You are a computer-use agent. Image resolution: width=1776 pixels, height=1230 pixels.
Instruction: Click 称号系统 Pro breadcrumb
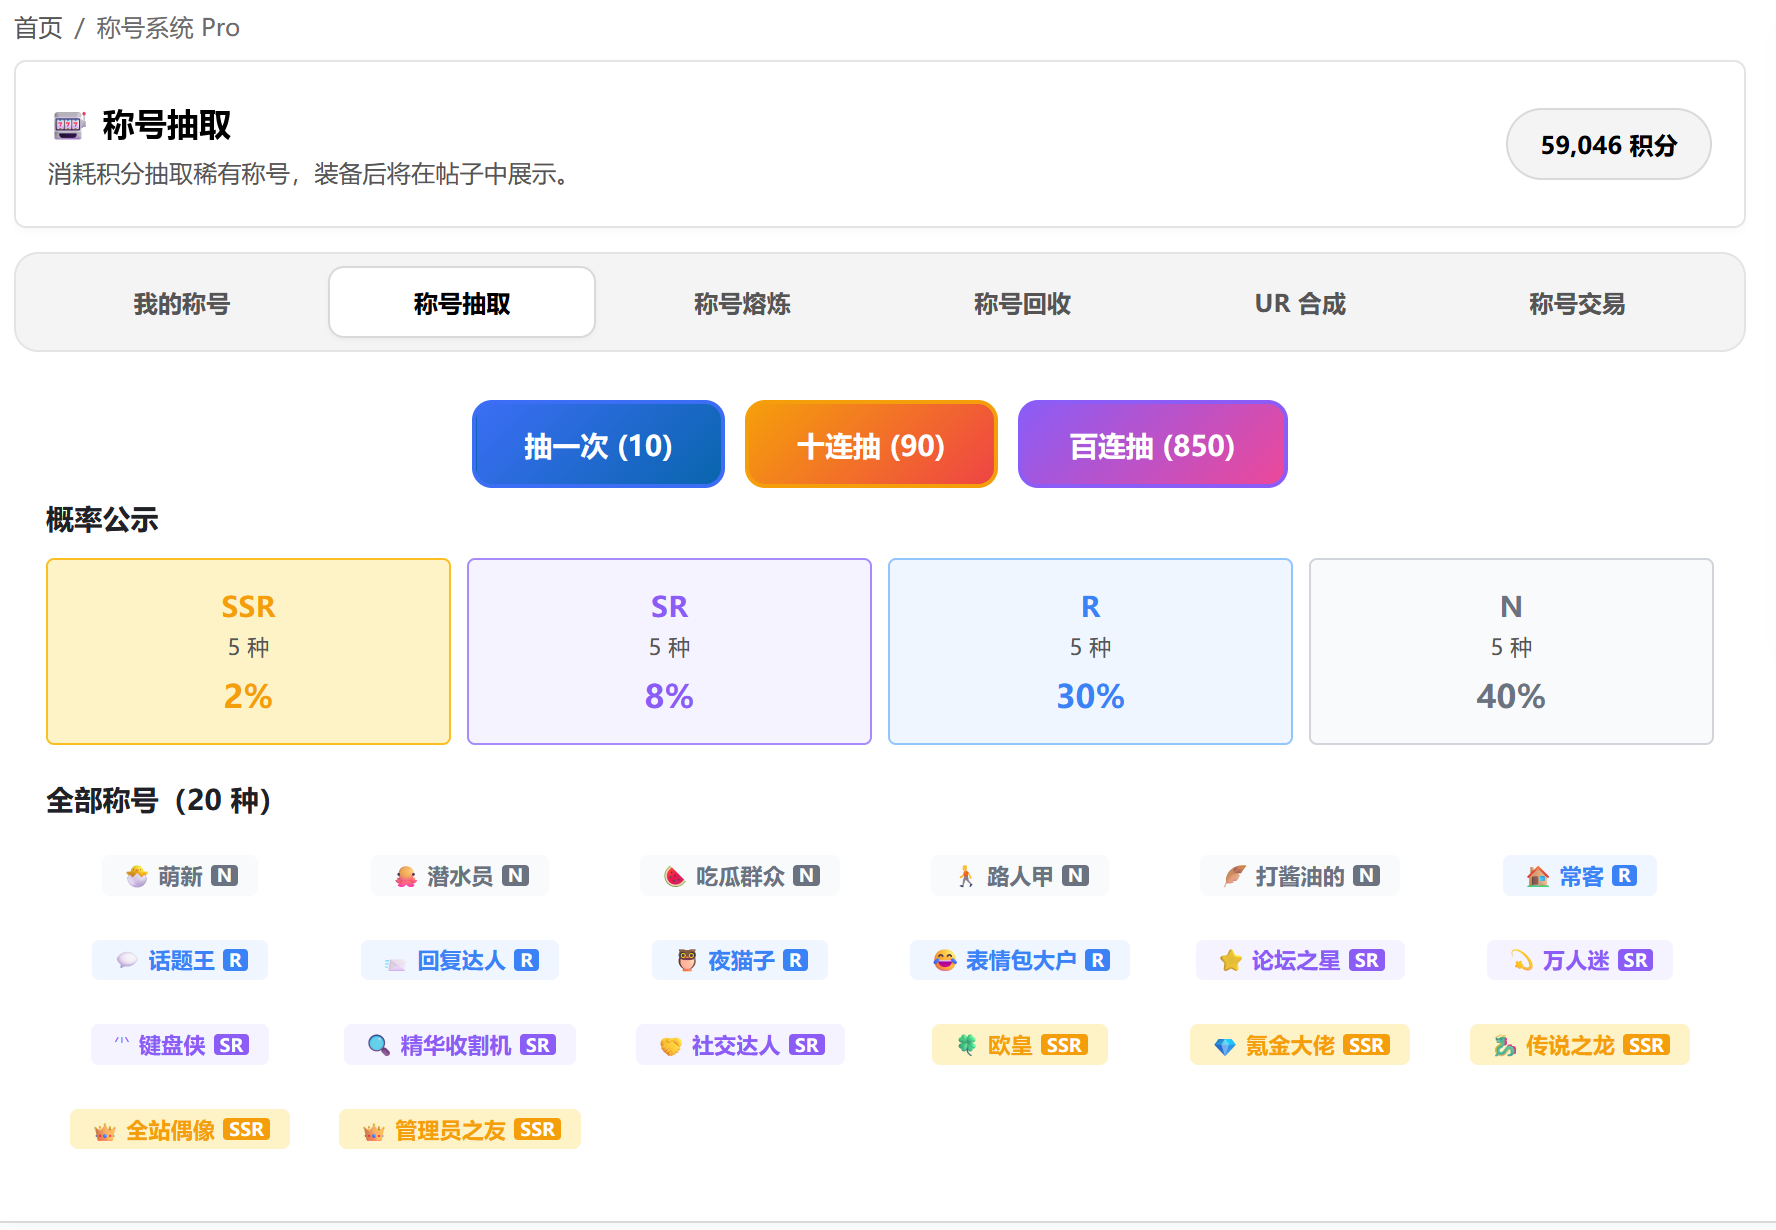tap(168, 28)
